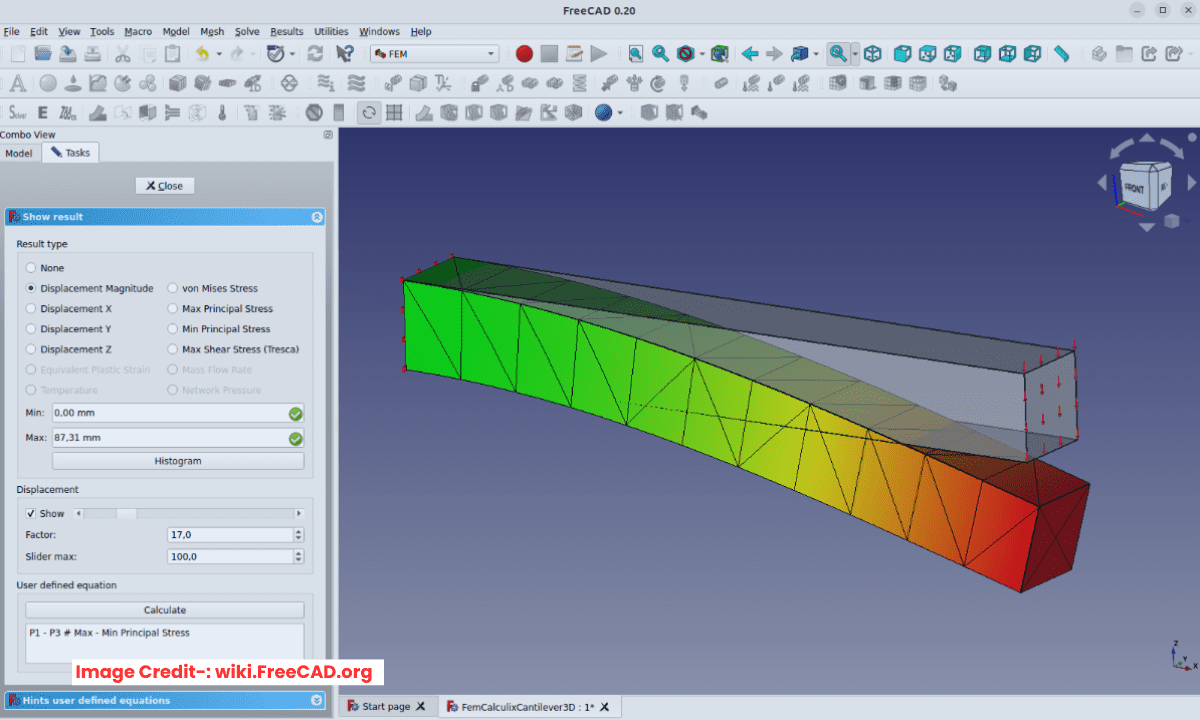Viewport: 1200px width, 720px height.
Task: Click the Histogram button
Action: coord(177,461)
